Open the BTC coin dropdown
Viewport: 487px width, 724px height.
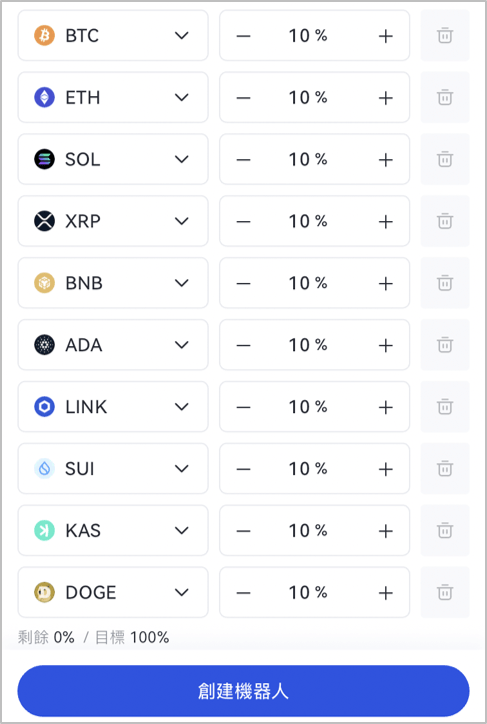pyautogui.click(x=113, y=36)
